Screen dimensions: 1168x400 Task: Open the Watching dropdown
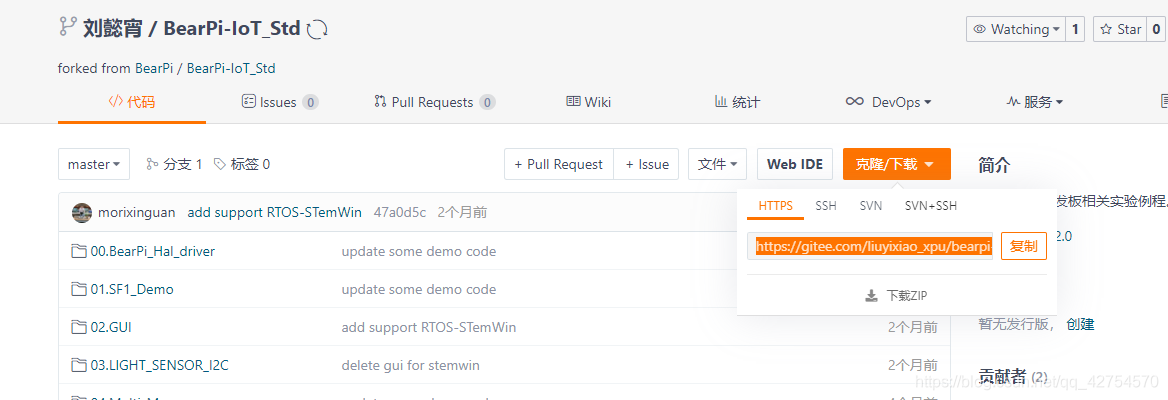click(1016, 29)
